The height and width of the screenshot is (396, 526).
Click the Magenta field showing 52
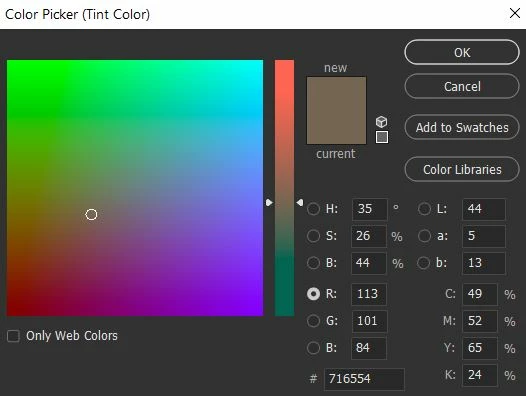click(x=480, y=321)
